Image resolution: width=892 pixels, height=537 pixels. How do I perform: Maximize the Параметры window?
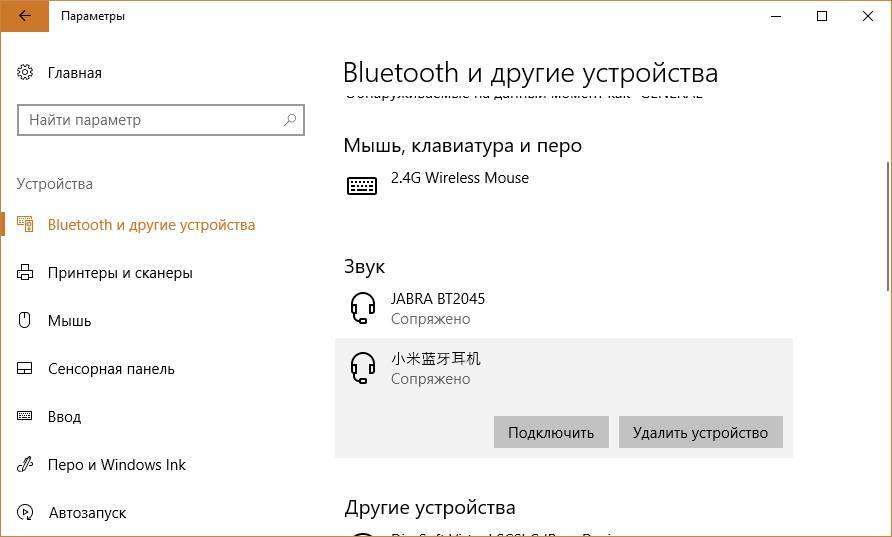pyautogui.click(x=822, y=16)
